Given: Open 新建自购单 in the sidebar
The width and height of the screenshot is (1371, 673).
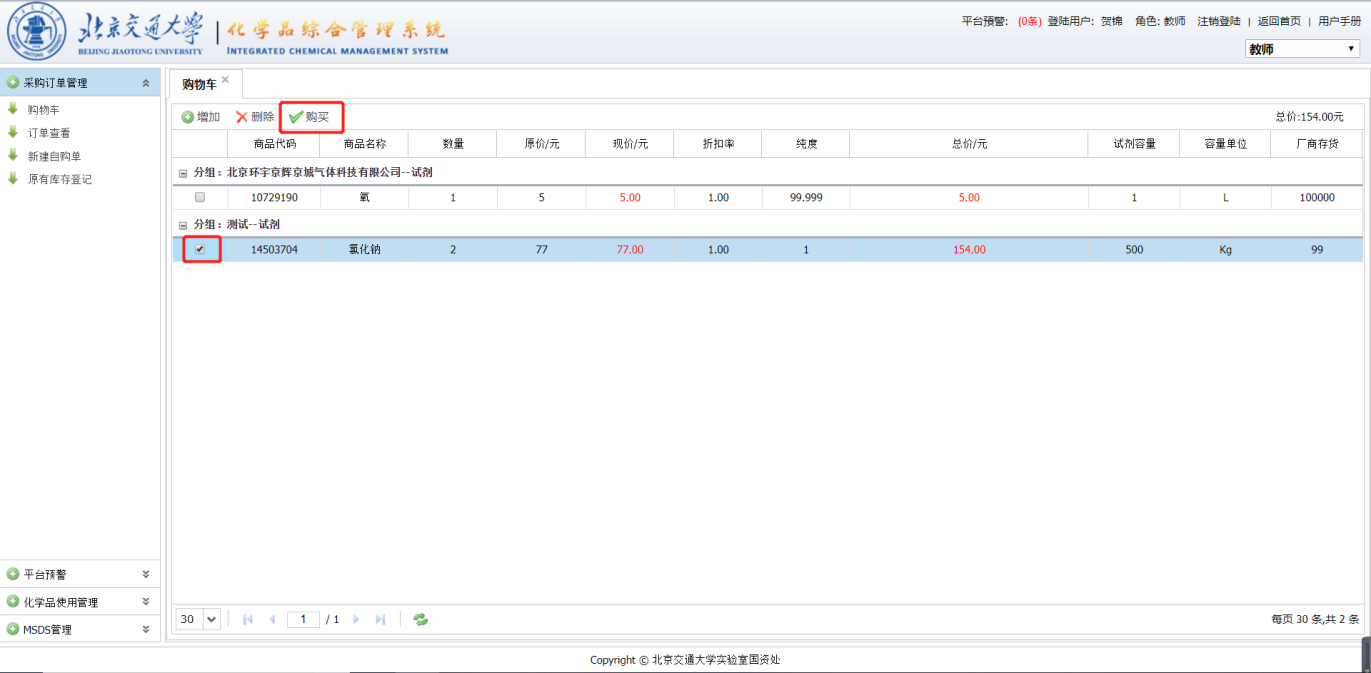Looking at the screenshot, I should [x=54, y=156].
